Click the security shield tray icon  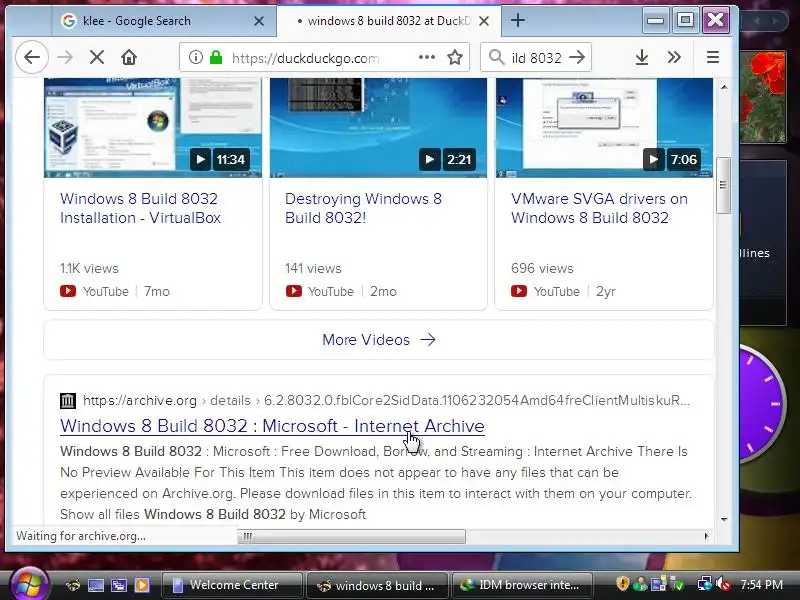[622, 584]
